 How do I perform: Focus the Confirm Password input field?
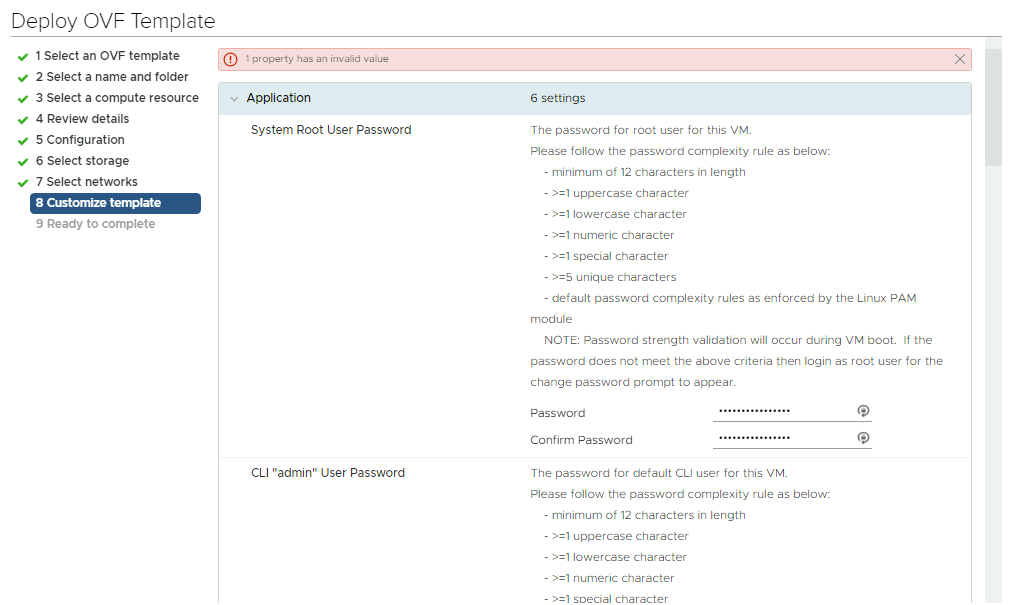tap(782, 438)
